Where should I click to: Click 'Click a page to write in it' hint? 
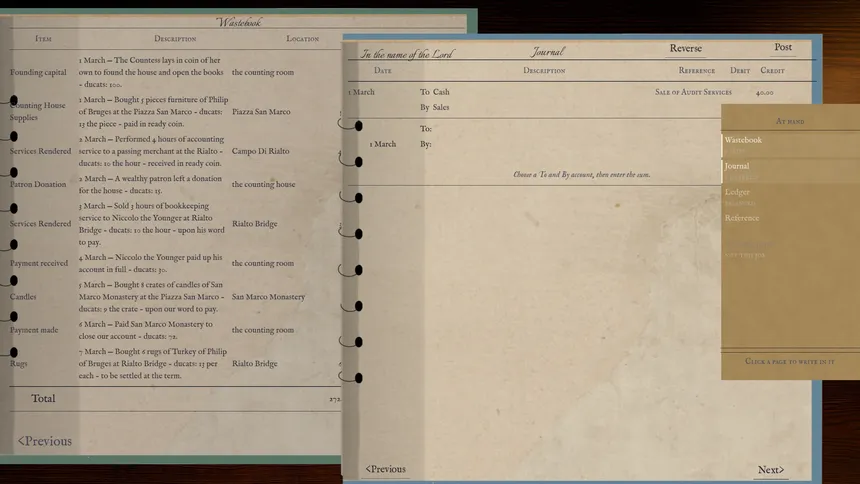(790, 362)
